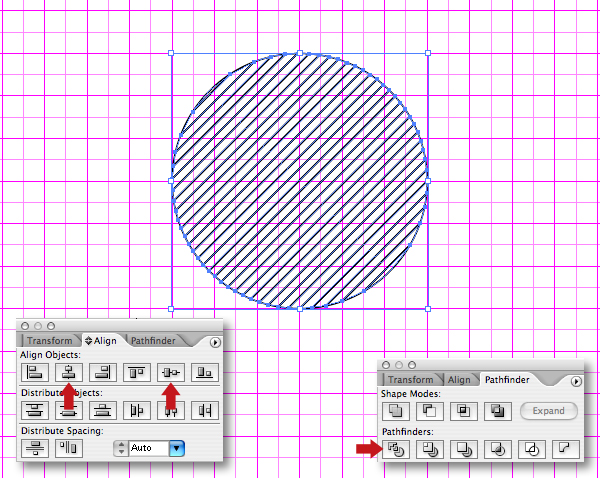Open the Distribute Spacing Auto dropdown arrow
This screenshot has width=600, height=478.
176,448
